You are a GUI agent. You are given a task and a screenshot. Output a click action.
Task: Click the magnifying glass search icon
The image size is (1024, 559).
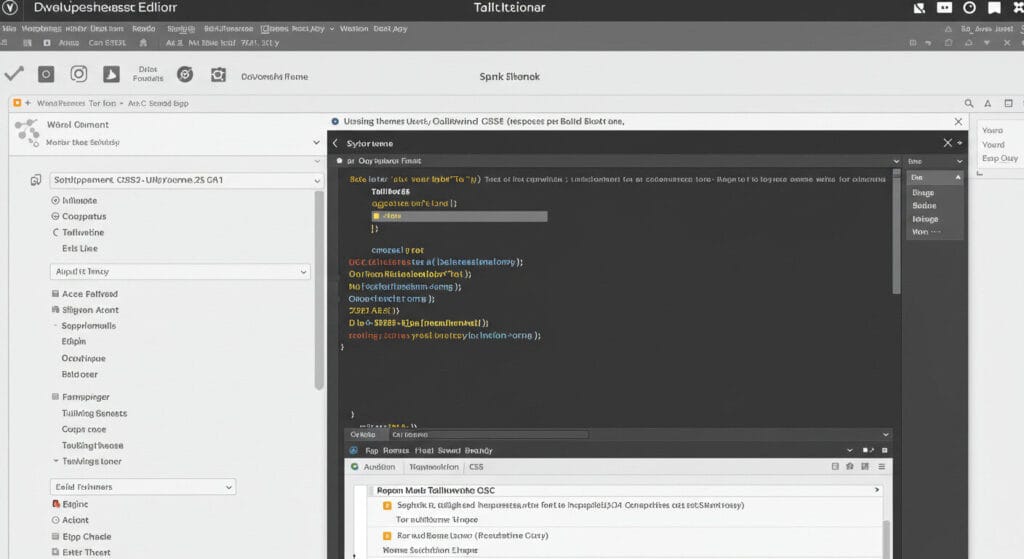pyautogui.click(x=968, y=103)
